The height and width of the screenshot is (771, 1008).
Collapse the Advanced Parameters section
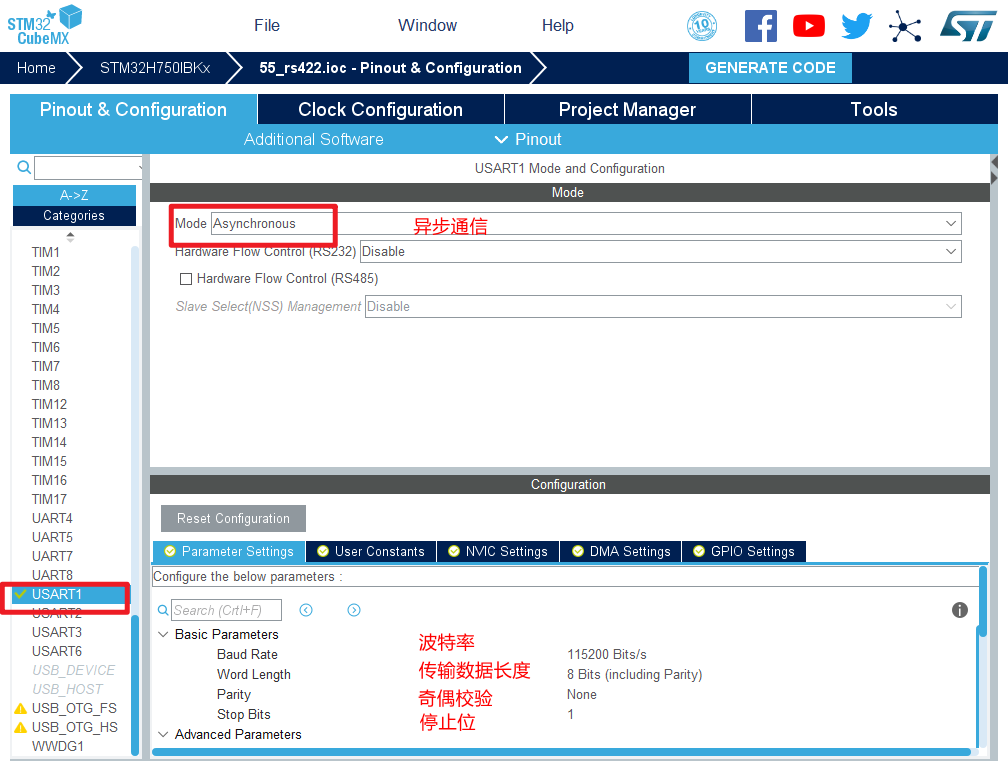pyautogui.click(x=163, y=735)
